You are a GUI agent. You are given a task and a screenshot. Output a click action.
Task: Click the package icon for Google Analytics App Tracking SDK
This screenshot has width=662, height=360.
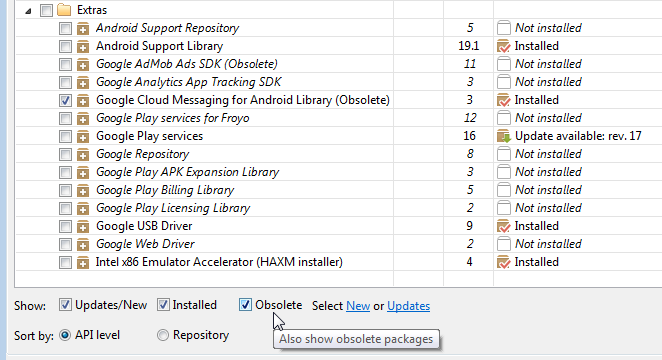(x=83, y=82)
